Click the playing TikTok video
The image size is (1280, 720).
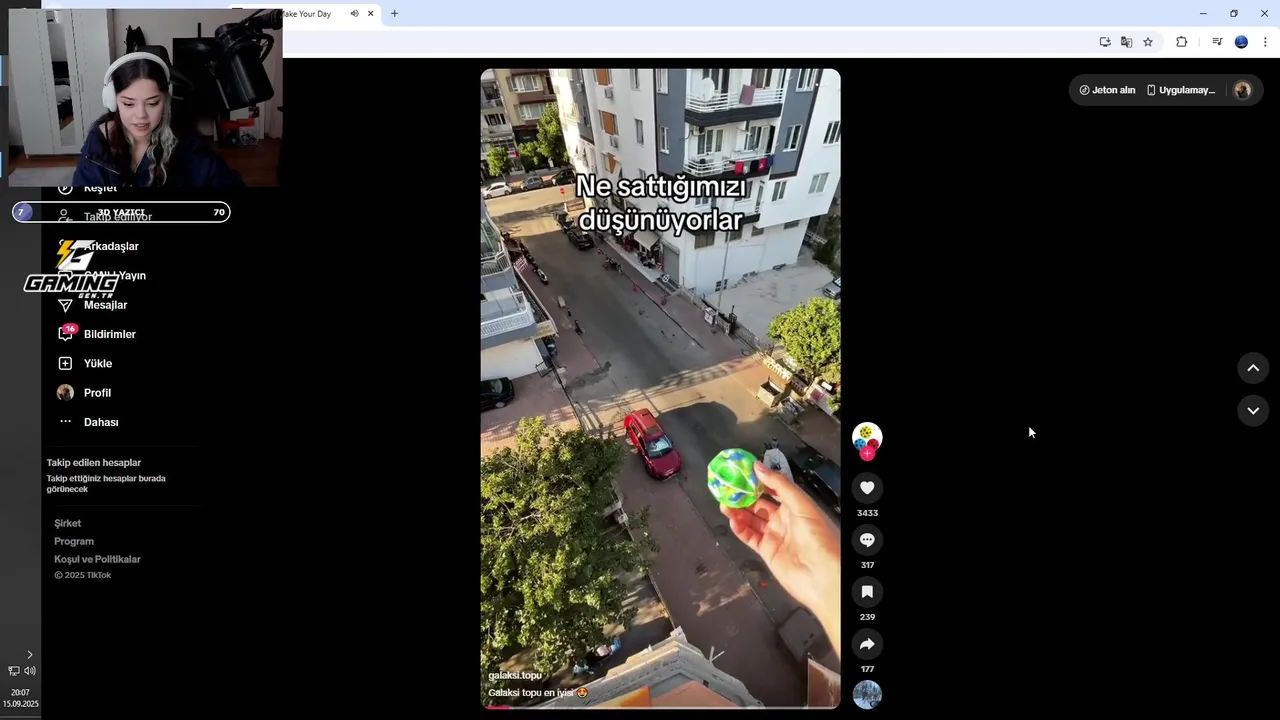click(x=660, y=388)
